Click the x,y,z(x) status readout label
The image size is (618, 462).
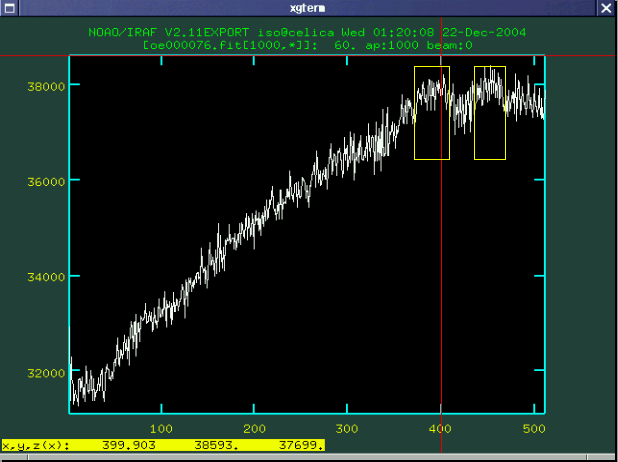tap(36, 445)
